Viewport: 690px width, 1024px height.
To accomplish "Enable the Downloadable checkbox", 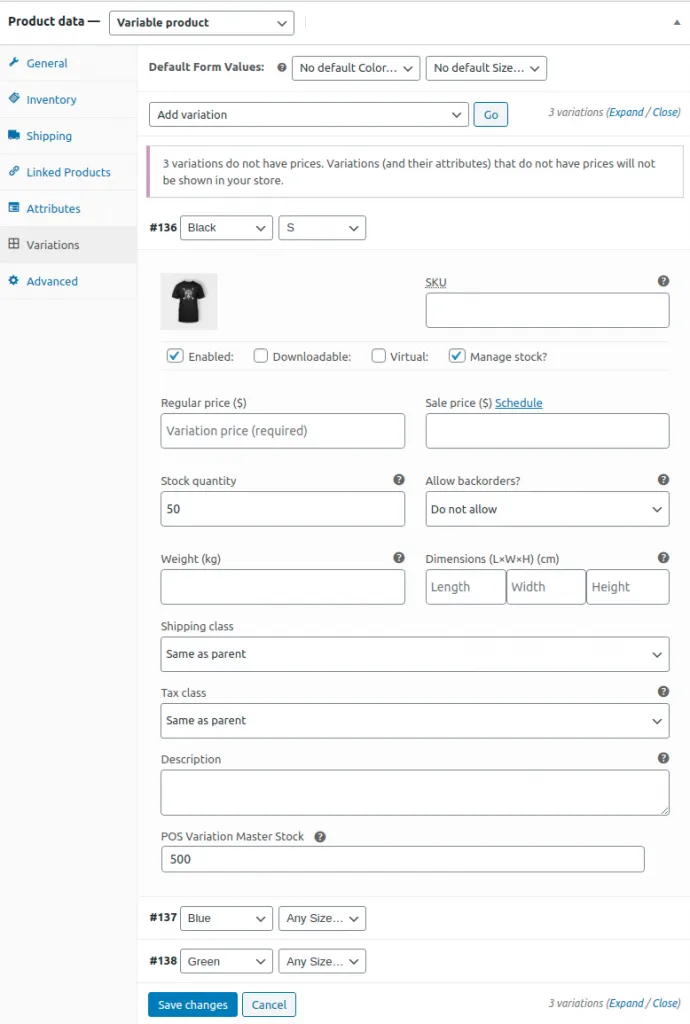I will tap(261, 356).
